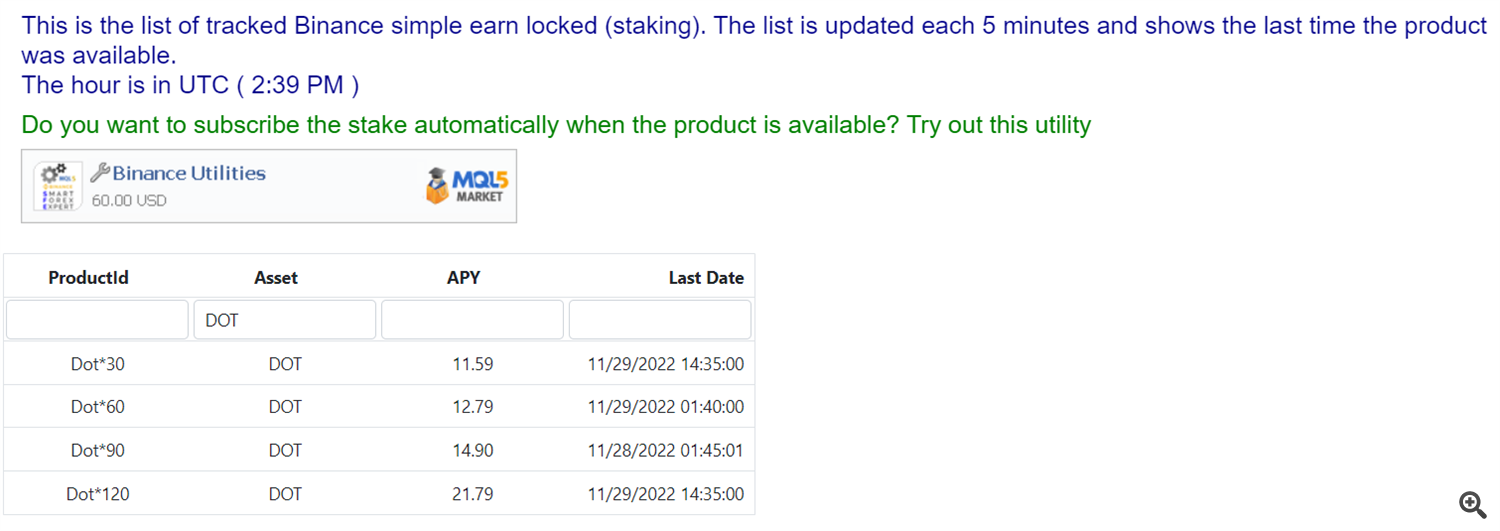Sort table by Asset column header
The image size is (1500, 531).
[276, 277]
